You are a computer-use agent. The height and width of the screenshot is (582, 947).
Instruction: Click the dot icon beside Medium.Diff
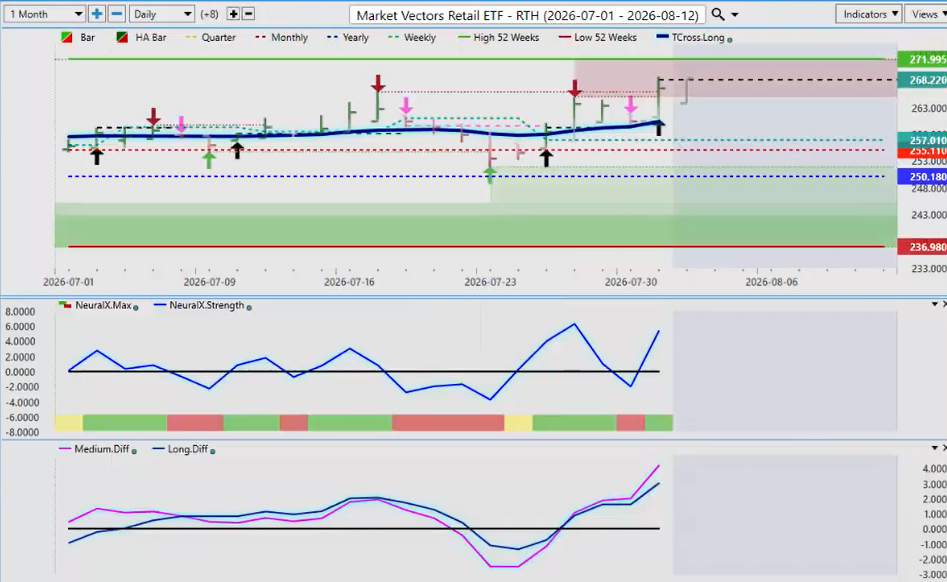(x=134, y=451)
